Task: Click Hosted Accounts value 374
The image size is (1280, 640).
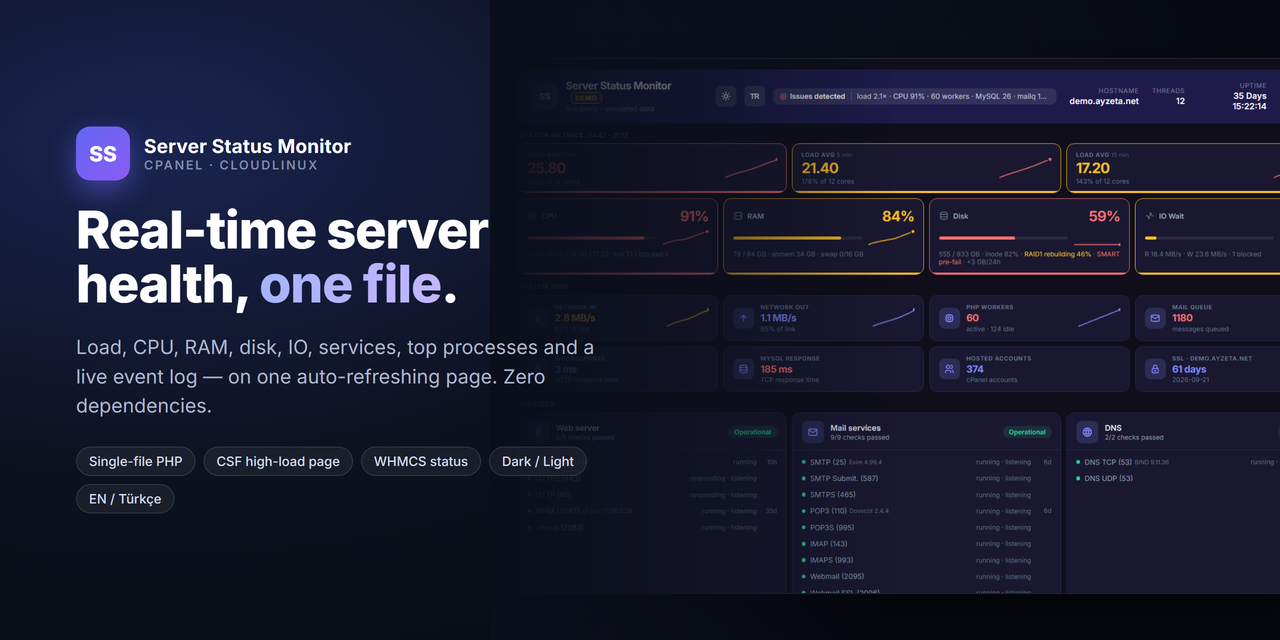Action: [975, 369]
